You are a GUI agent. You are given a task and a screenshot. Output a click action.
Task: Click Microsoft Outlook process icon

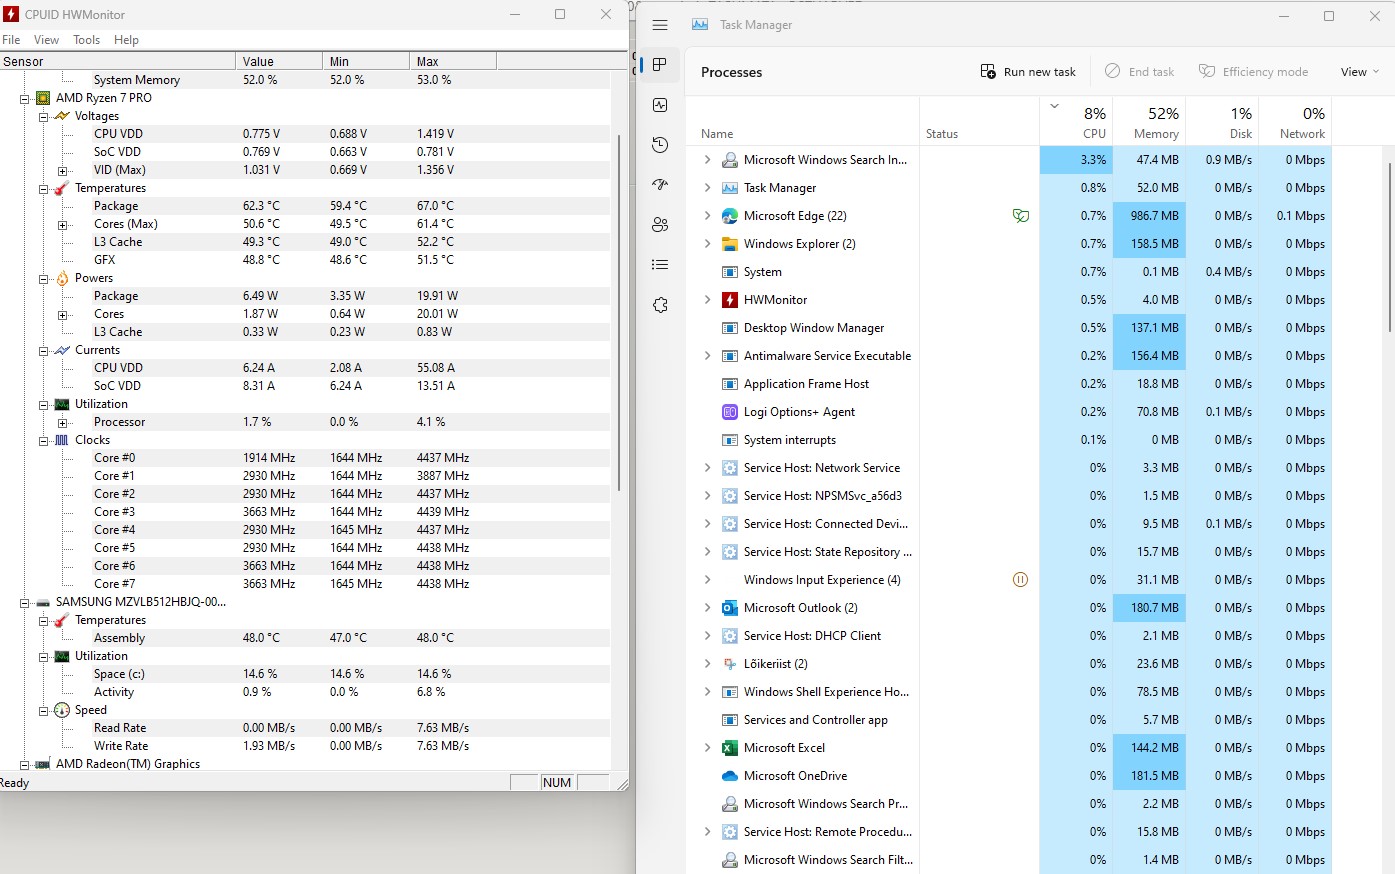730,608
